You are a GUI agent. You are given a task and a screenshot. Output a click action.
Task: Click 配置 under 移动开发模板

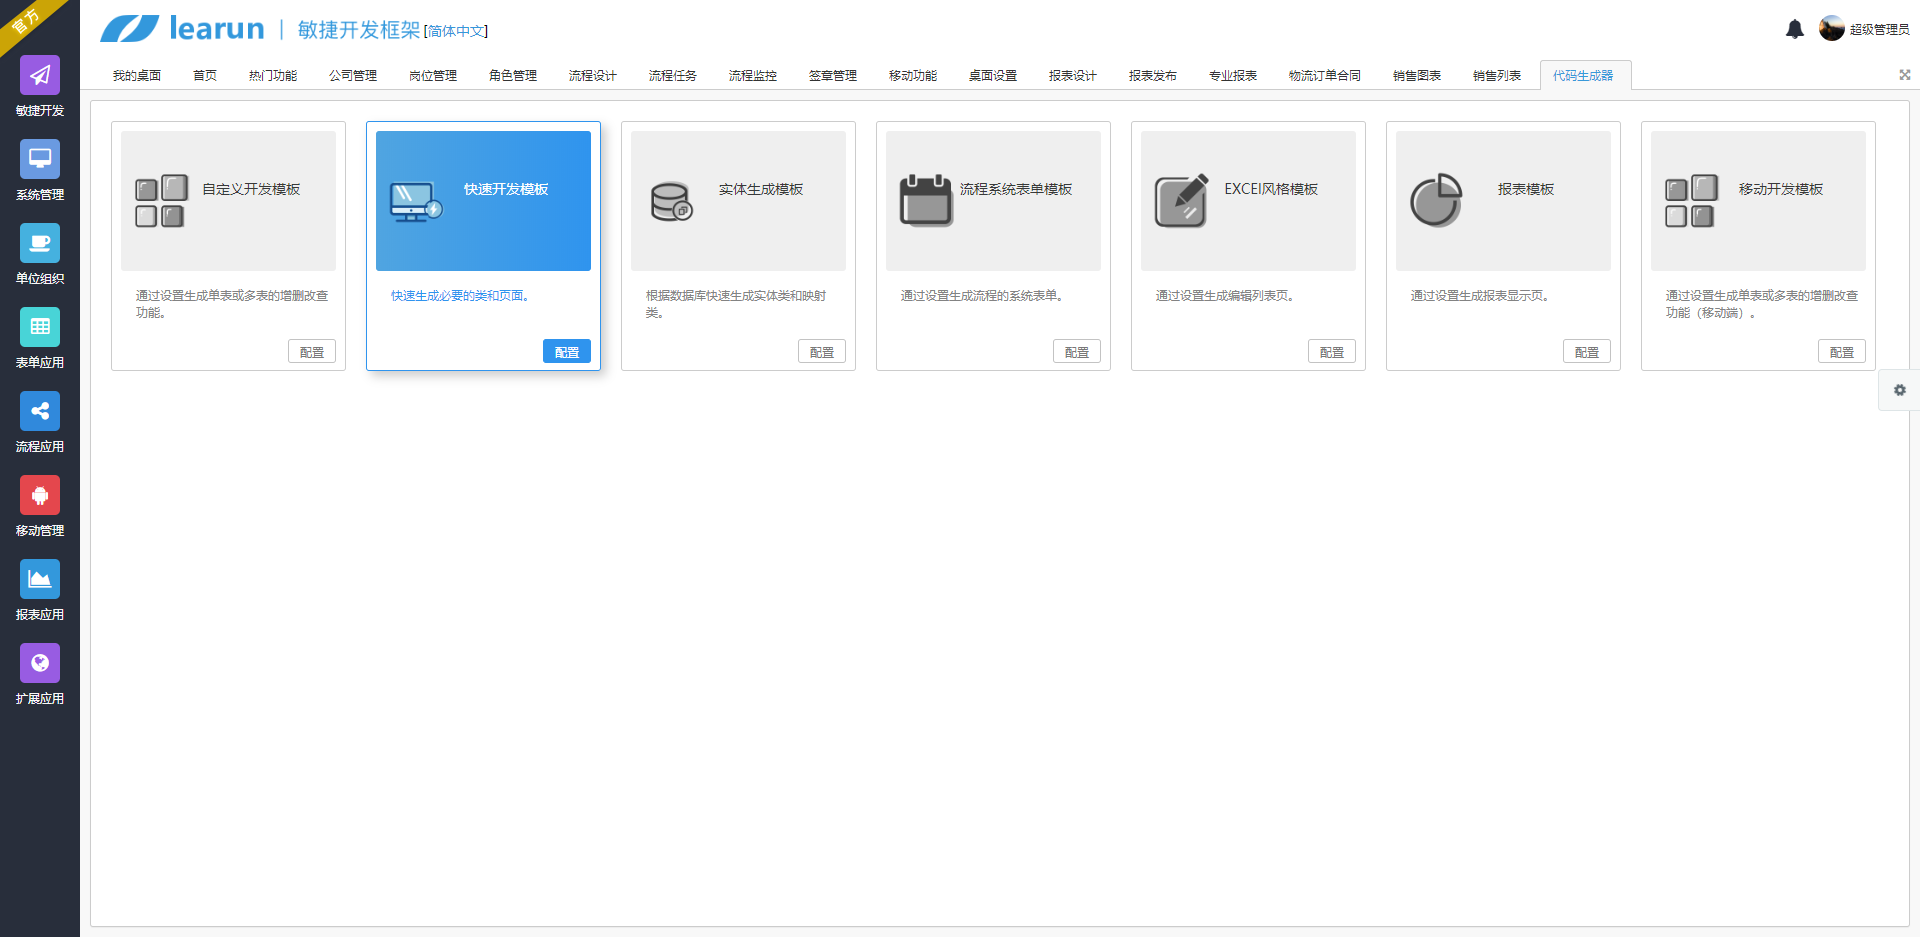1842,352
